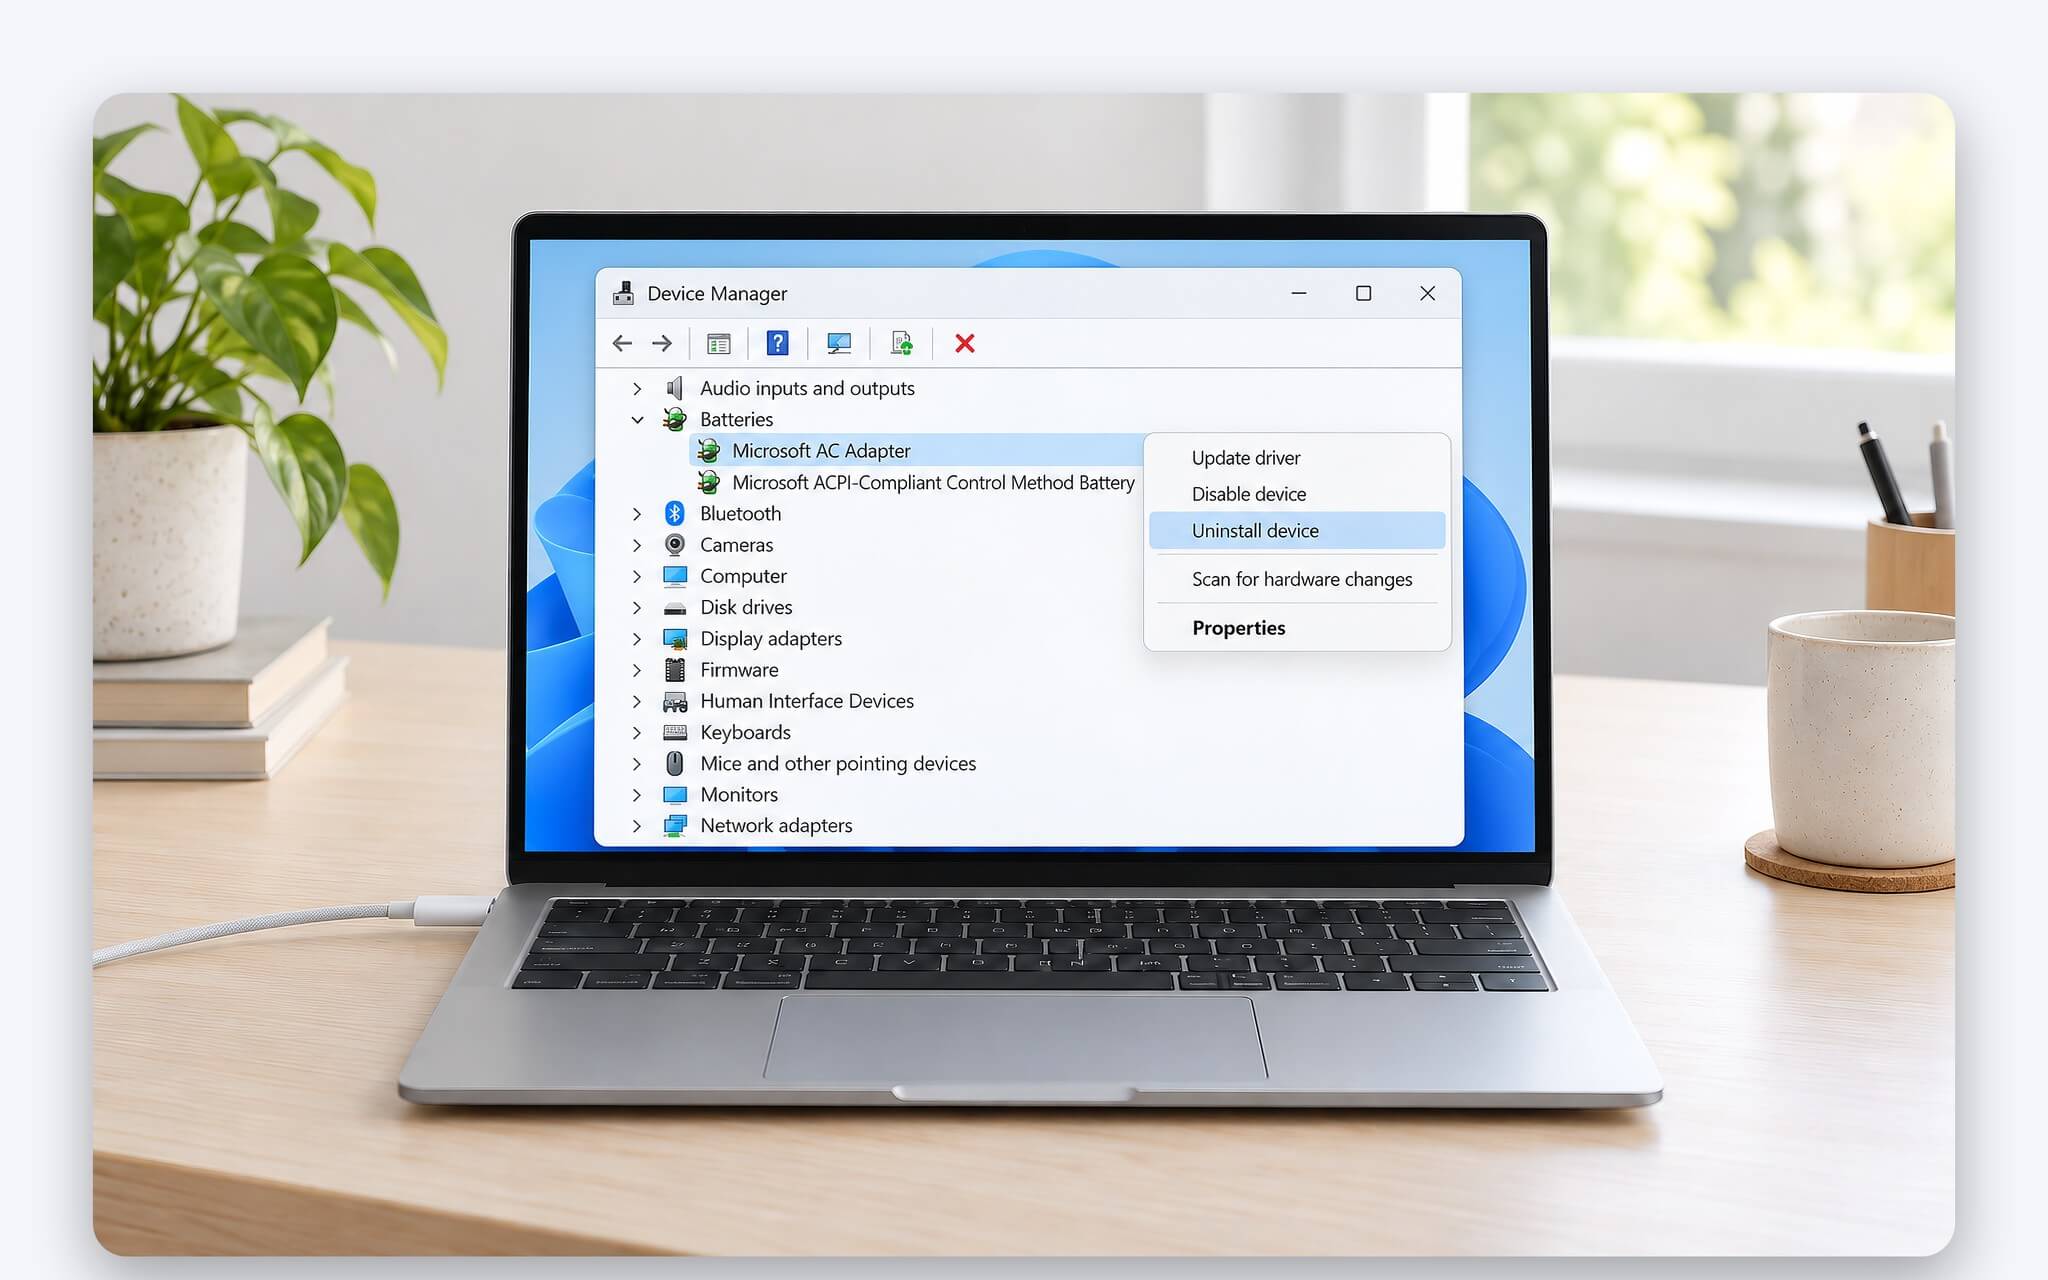Collapse the Batteries category
Screen dimensions: 2048x1280
pyautogui.click(x=637, y=419)
